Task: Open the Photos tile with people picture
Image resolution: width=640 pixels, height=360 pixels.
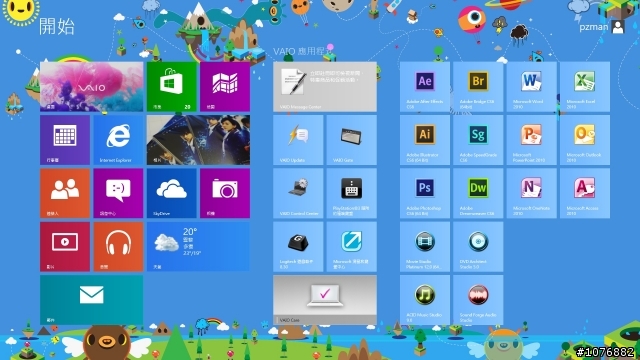Action: (198, 140)
